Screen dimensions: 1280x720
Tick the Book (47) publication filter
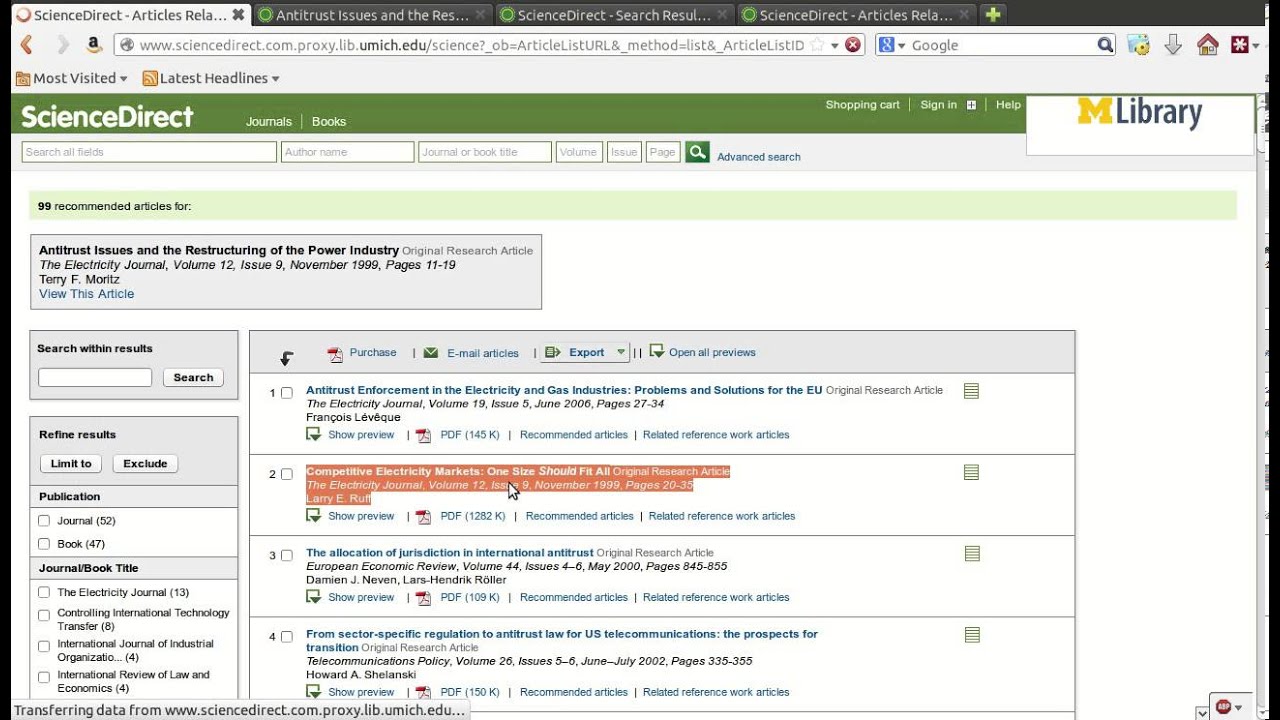coord(44,544)
